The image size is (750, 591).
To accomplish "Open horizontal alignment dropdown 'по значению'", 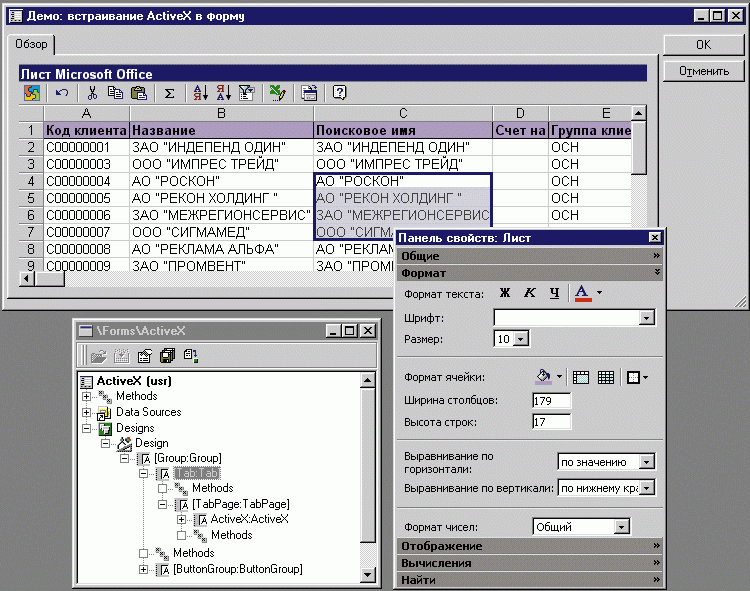I will 647,462.
